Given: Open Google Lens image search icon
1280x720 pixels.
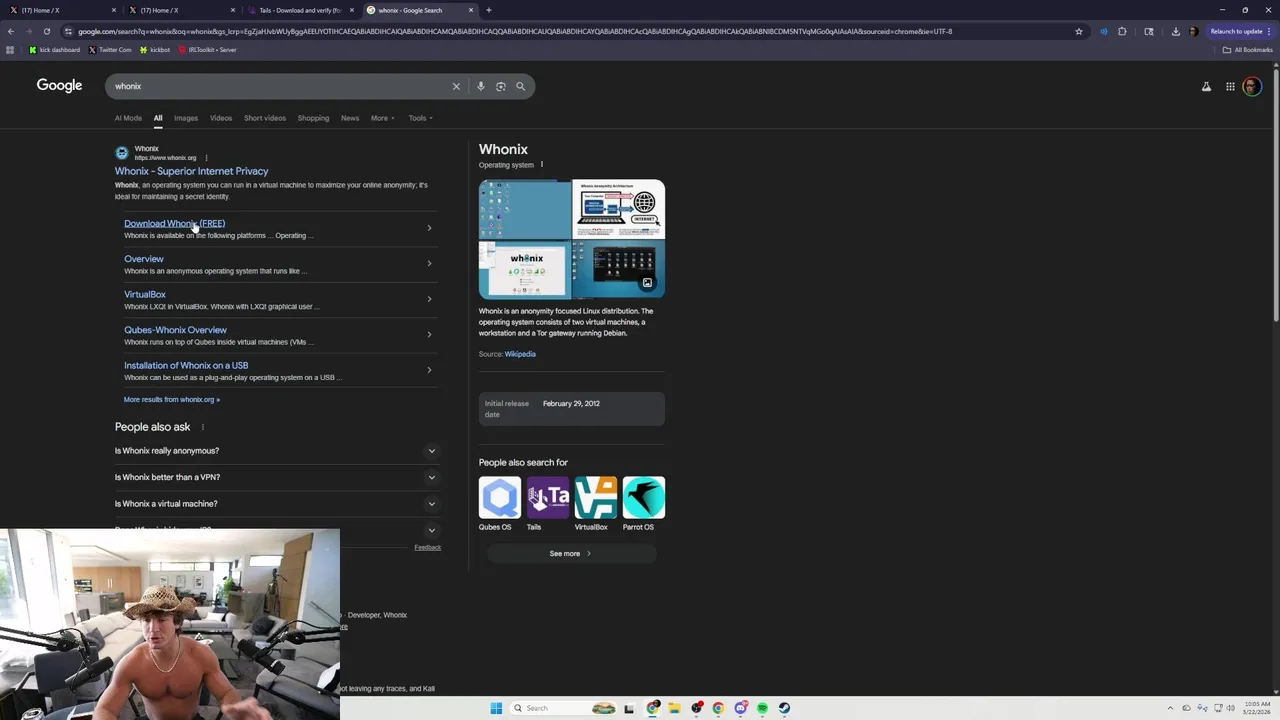Looking at the screenshot, I should tap(501, 86).
